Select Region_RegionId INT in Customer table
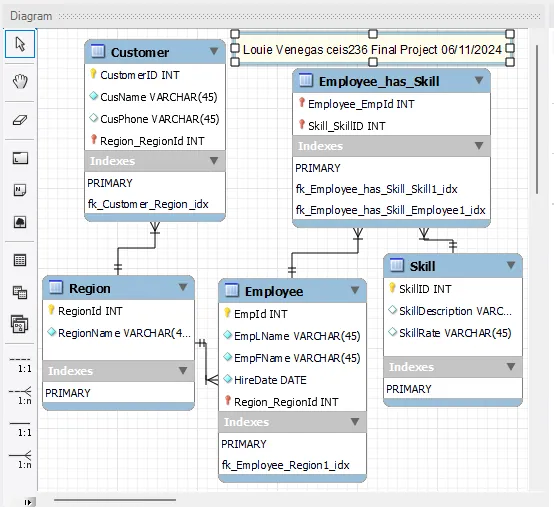Screen dimensions: 554x507 click(x=155, y=141)
